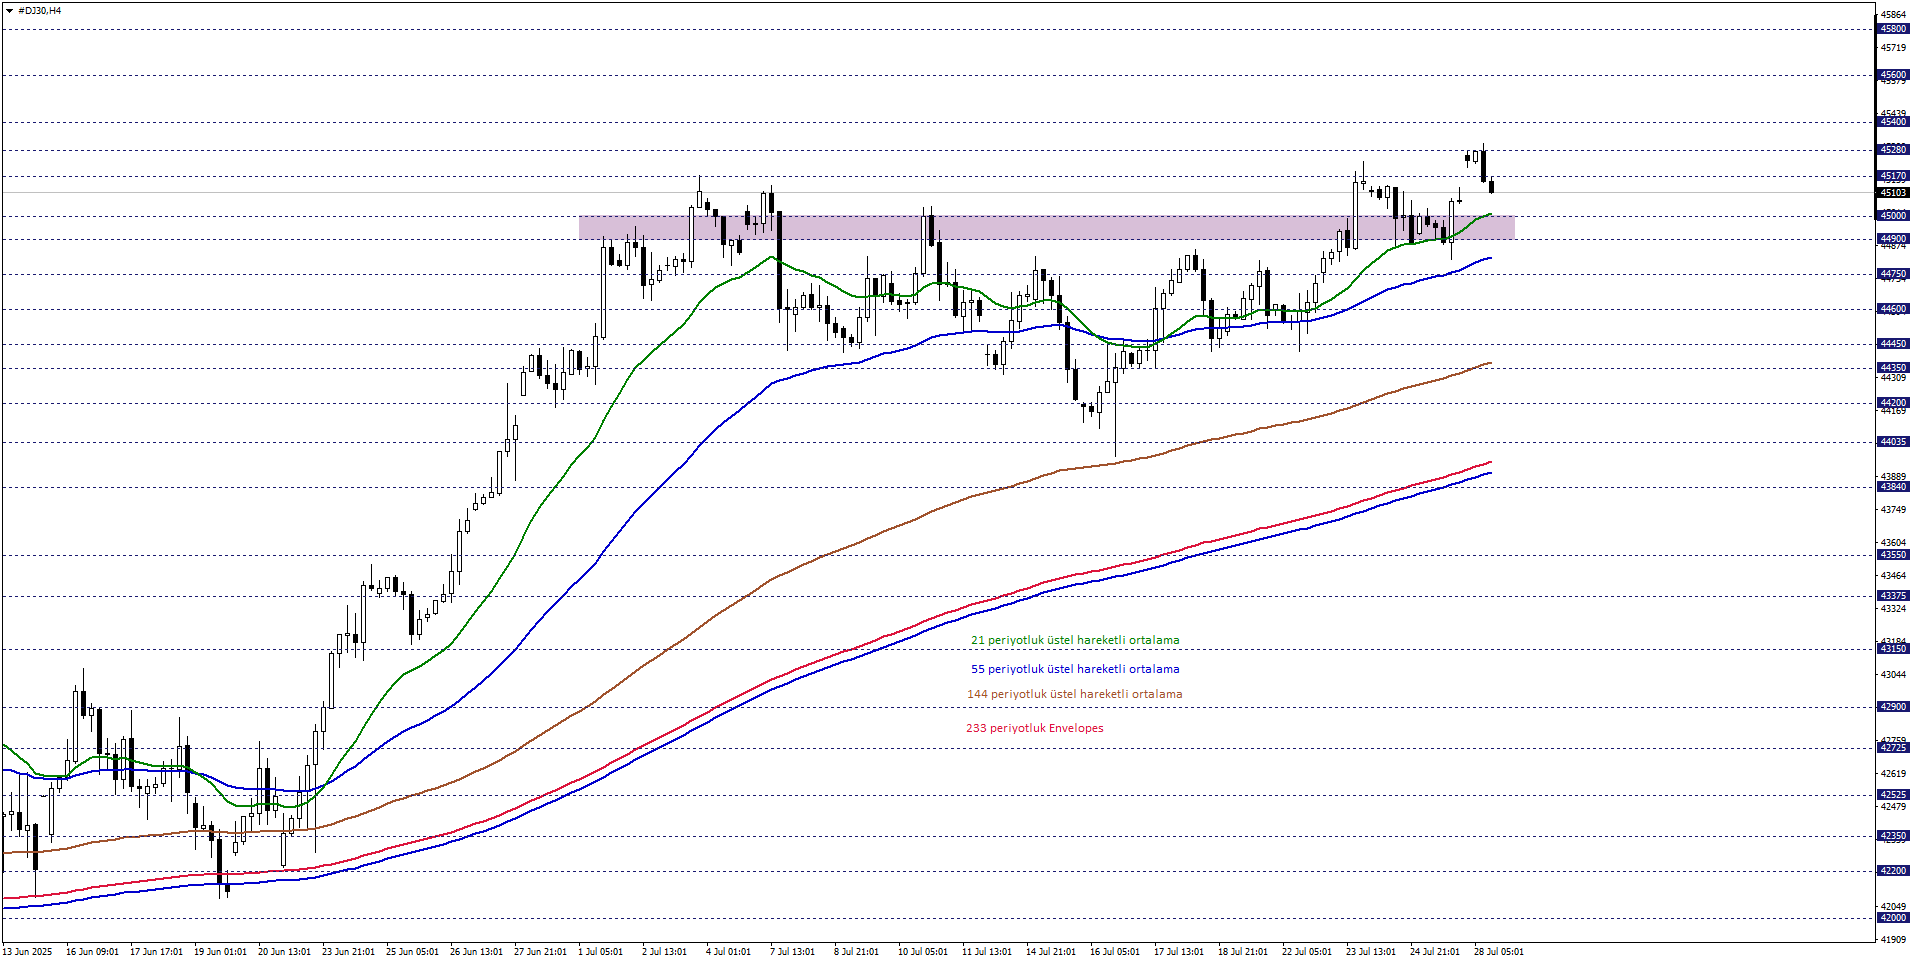Select the 44750 horizontal level price tag
Screen dimensions: 1916x963
click(x=1894, y=274)
